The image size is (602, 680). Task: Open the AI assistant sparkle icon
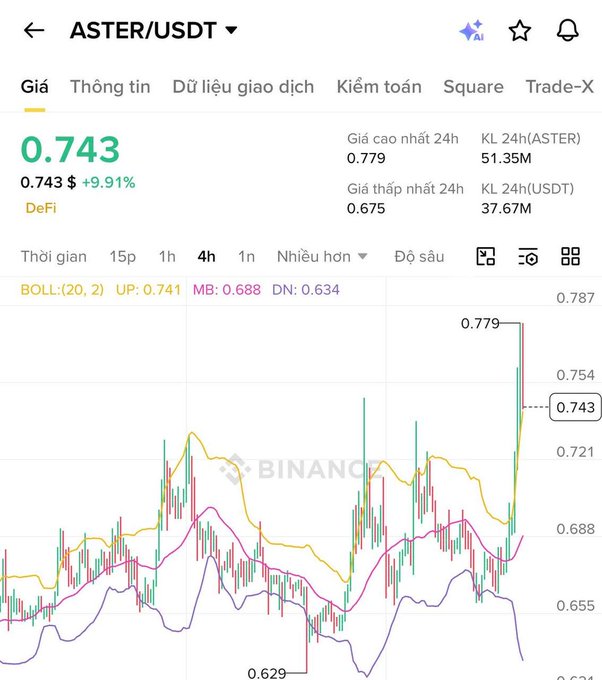click(472, 30)
